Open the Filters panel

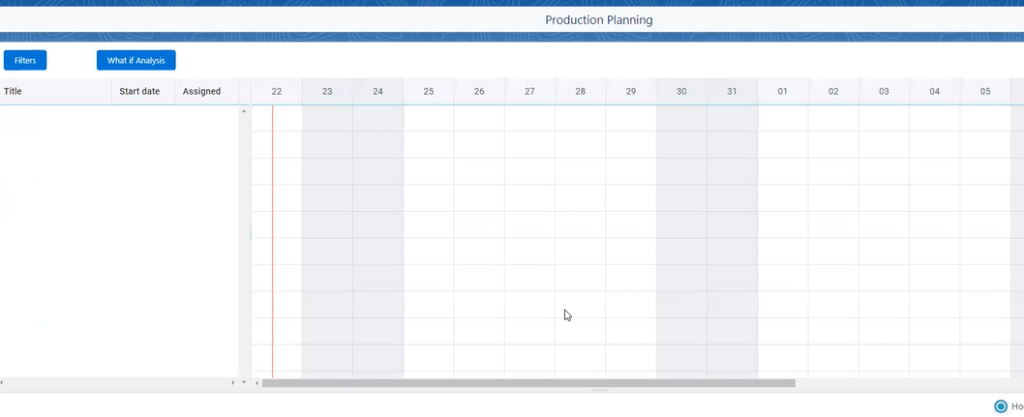pos(25,60)
